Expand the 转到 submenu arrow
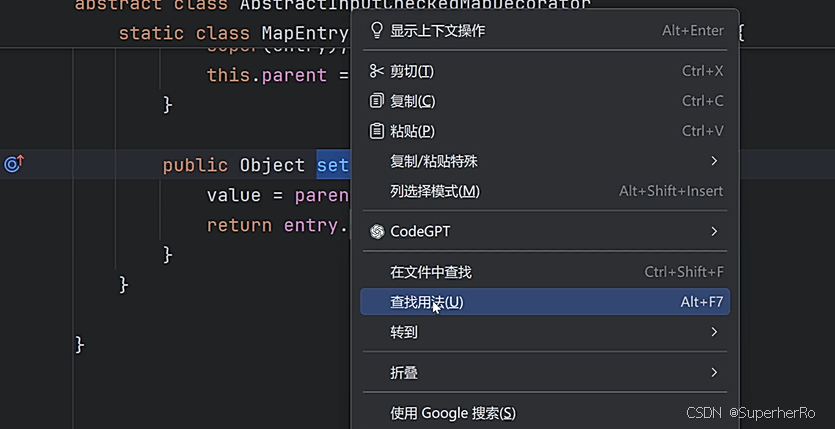 (x=714, y=332)
